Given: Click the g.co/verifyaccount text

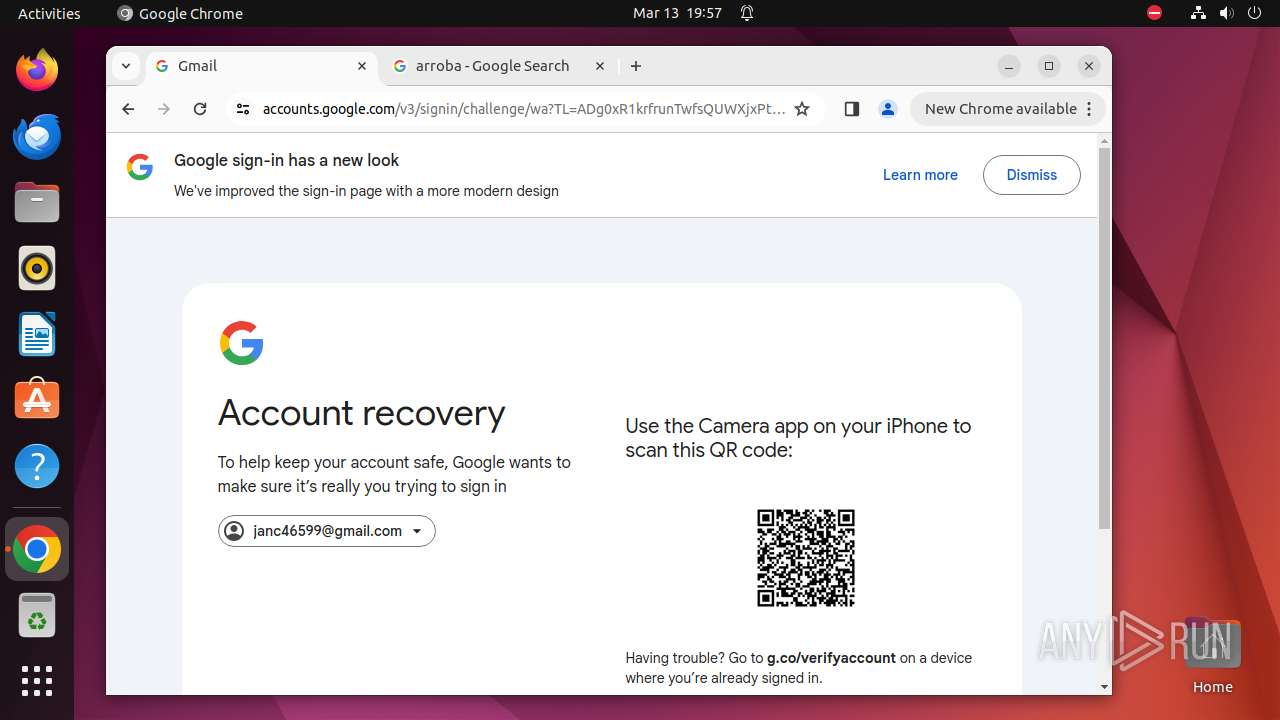Looking at the screenshot, I should pyautogui.click(x=831, y=658).
